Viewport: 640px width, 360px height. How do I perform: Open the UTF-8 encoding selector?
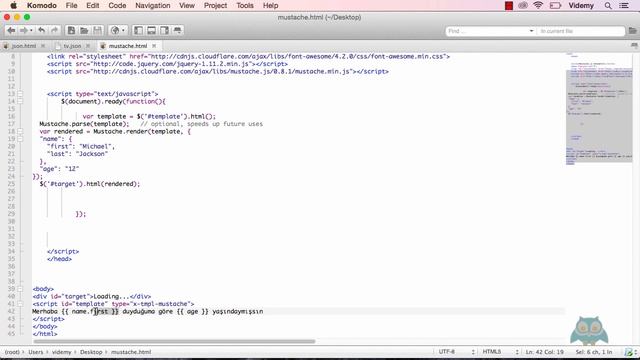coord(457,352)
